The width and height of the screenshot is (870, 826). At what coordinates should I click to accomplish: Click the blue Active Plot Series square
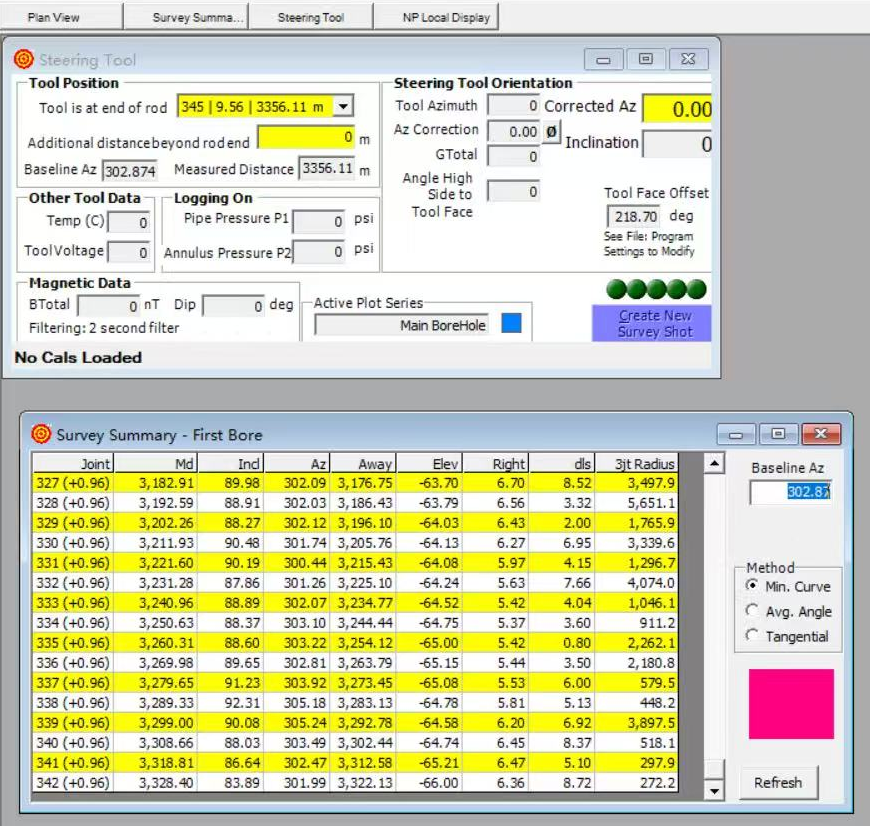[511, 324]
